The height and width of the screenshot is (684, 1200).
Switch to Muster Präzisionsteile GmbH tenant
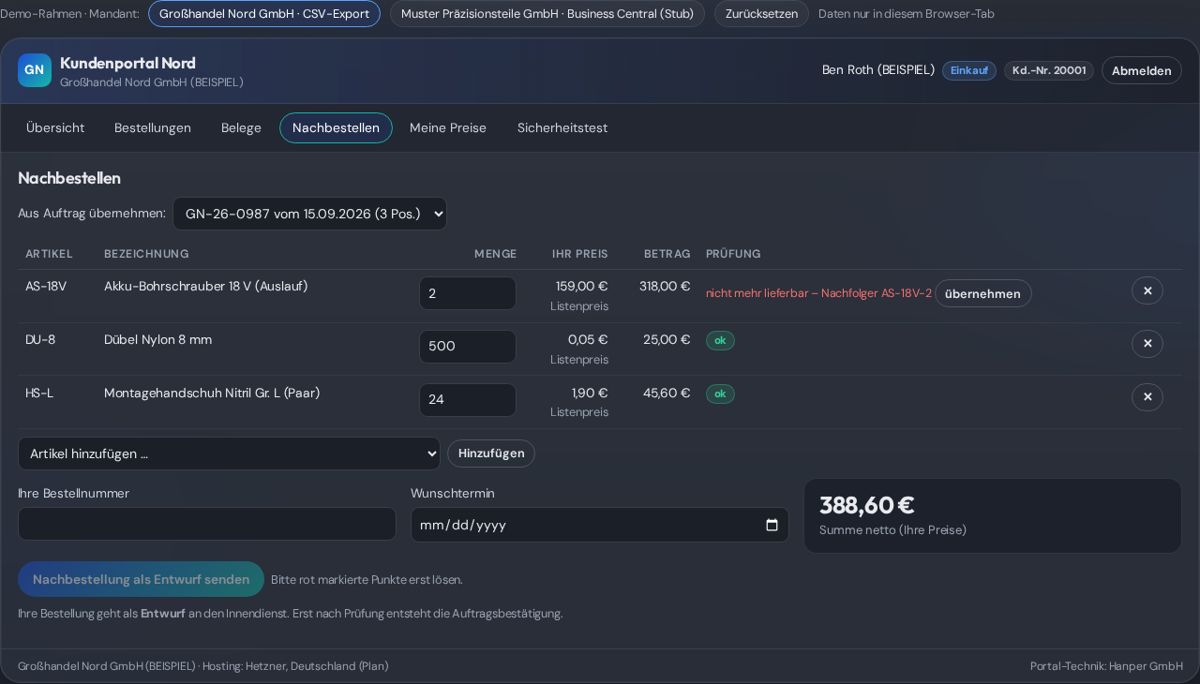[x=547, y=14]
